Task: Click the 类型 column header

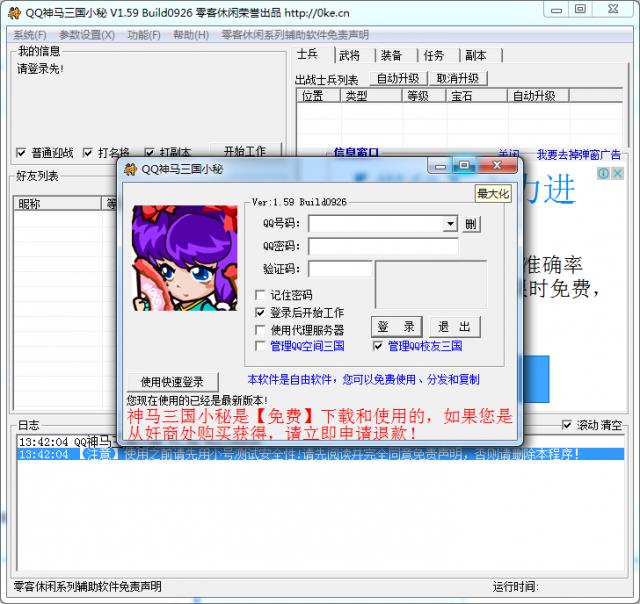Action: 371,96
